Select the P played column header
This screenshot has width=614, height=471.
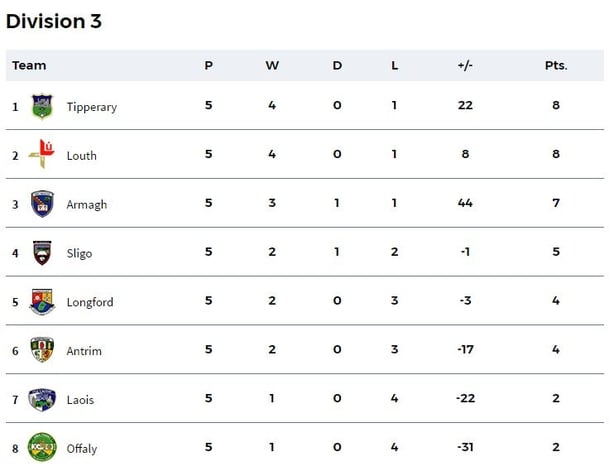point(209,65)
